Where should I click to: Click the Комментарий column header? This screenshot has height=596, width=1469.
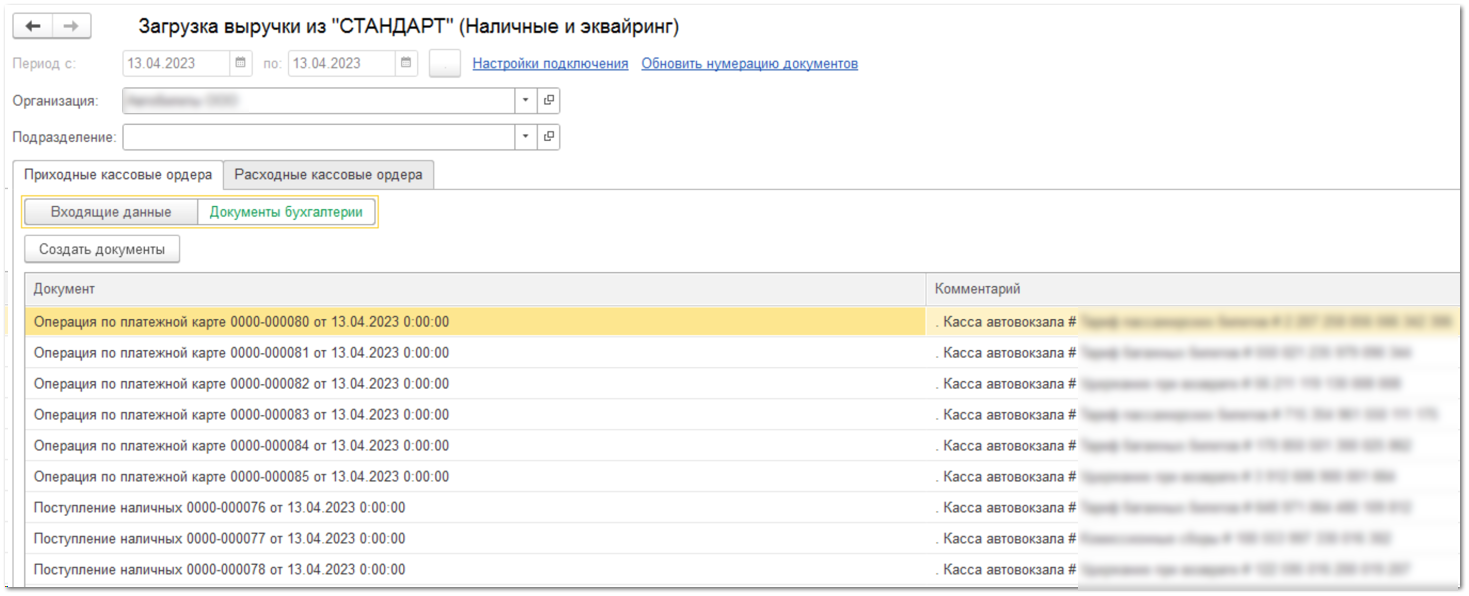click(1190, 289)
